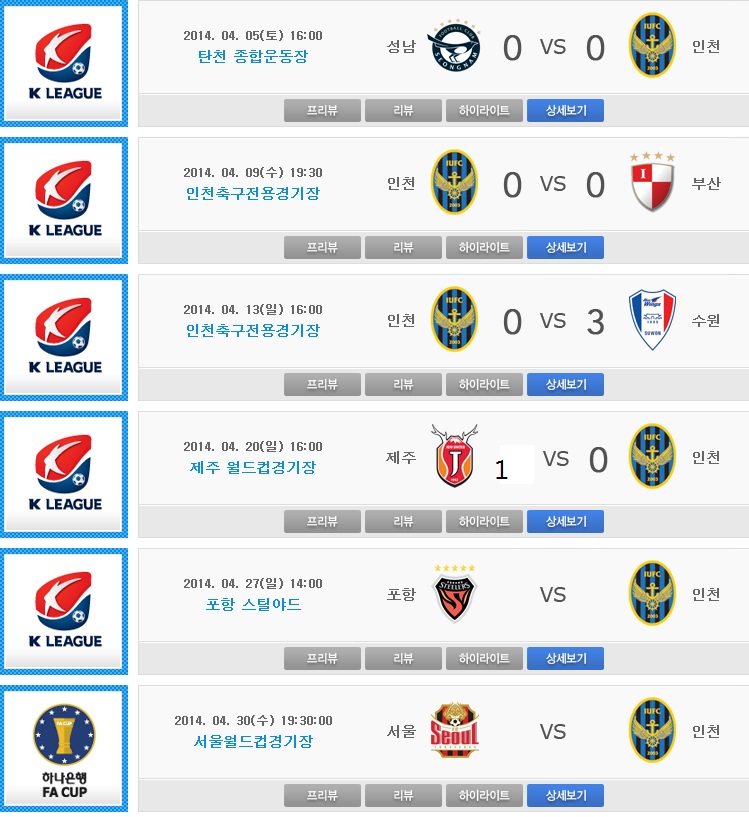Click the Pohang Steelers logo
749x817 pixels.
pos(454,593)
